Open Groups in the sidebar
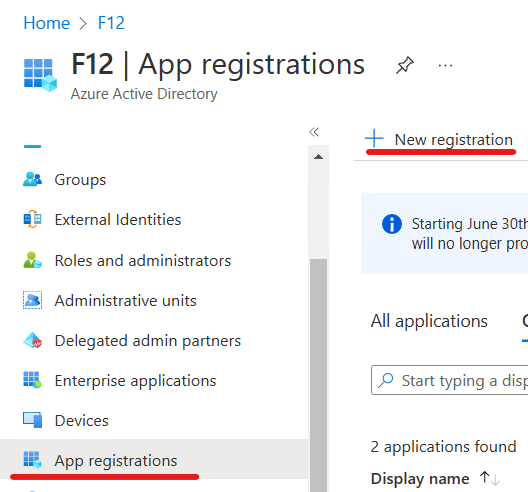 tap(80, 179)
